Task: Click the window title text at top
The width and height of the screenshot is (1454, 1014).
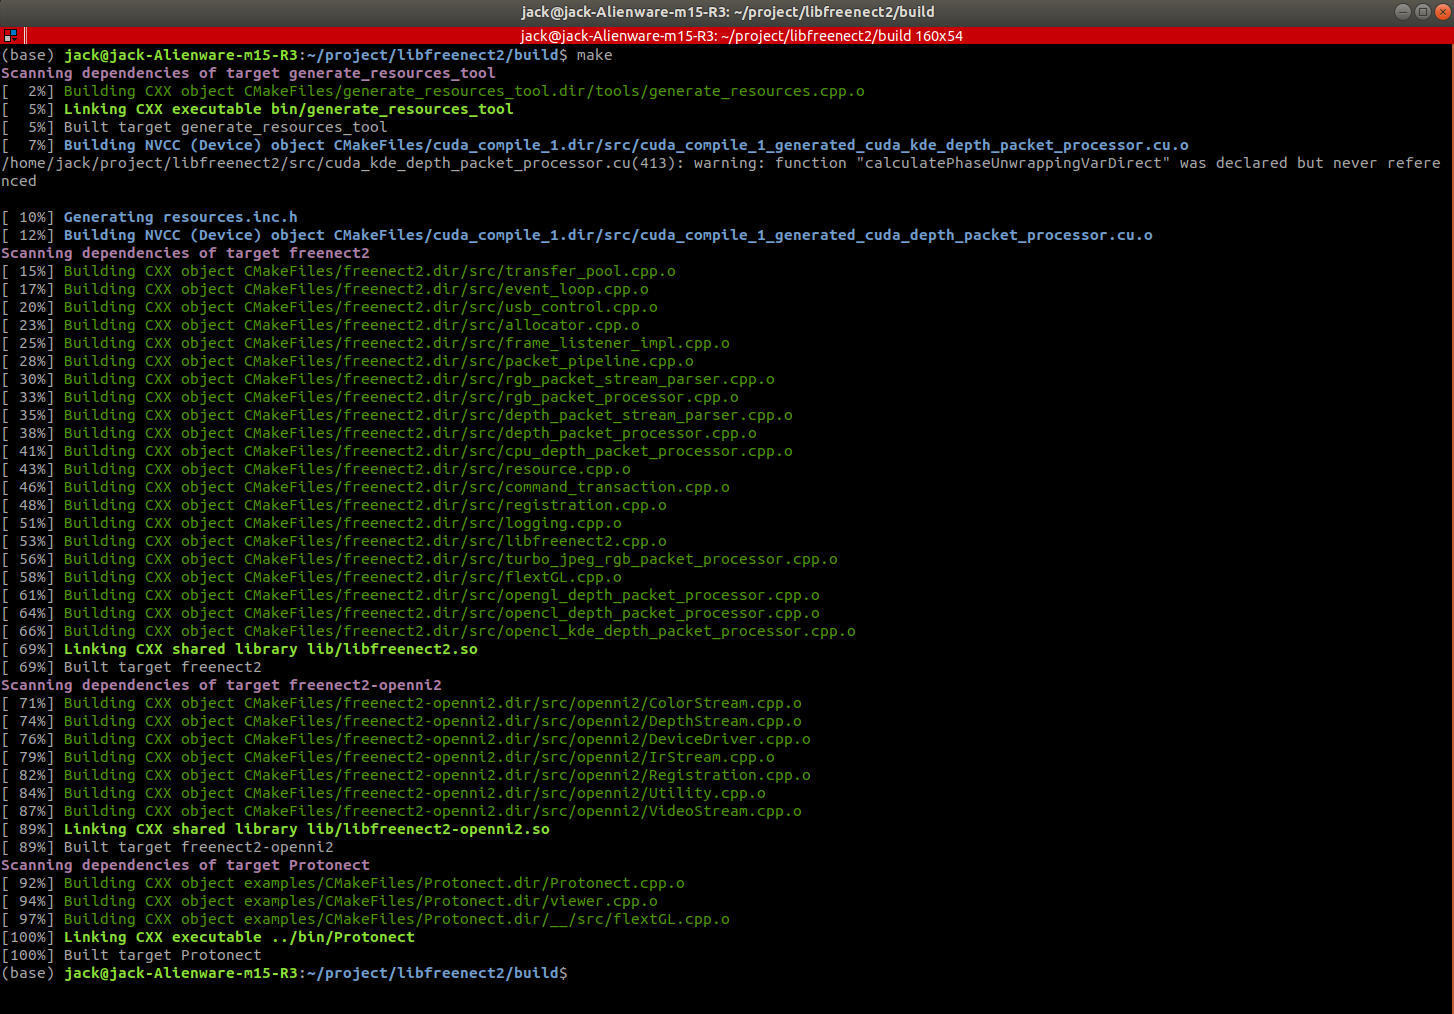Action: (x=728, y=12)
